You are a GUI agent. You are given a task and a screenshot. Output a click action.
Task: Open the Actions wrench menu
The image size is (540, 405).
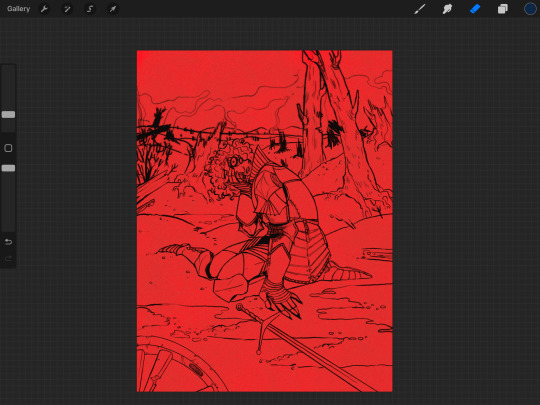(x=44, y=9)
